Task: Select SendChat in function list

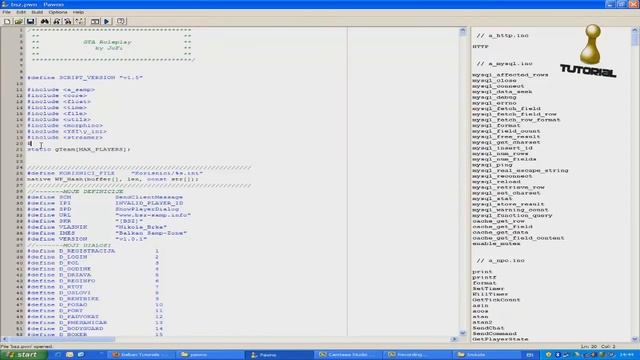Action: [488, 328]
